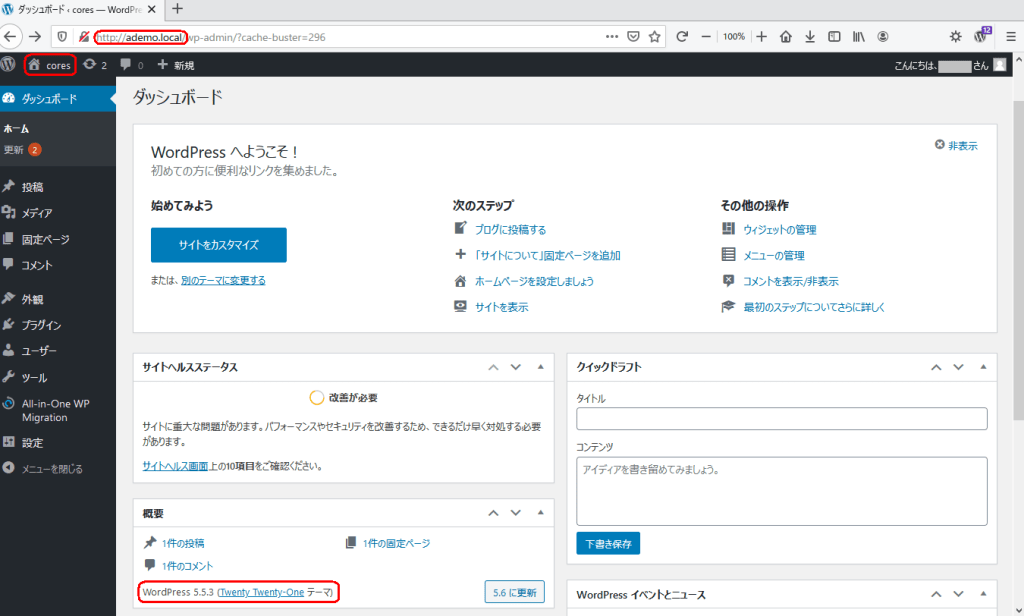This screenshot has width=1024, height=616.
Task: Focus the タイトル input field
Action: (782, 419)
